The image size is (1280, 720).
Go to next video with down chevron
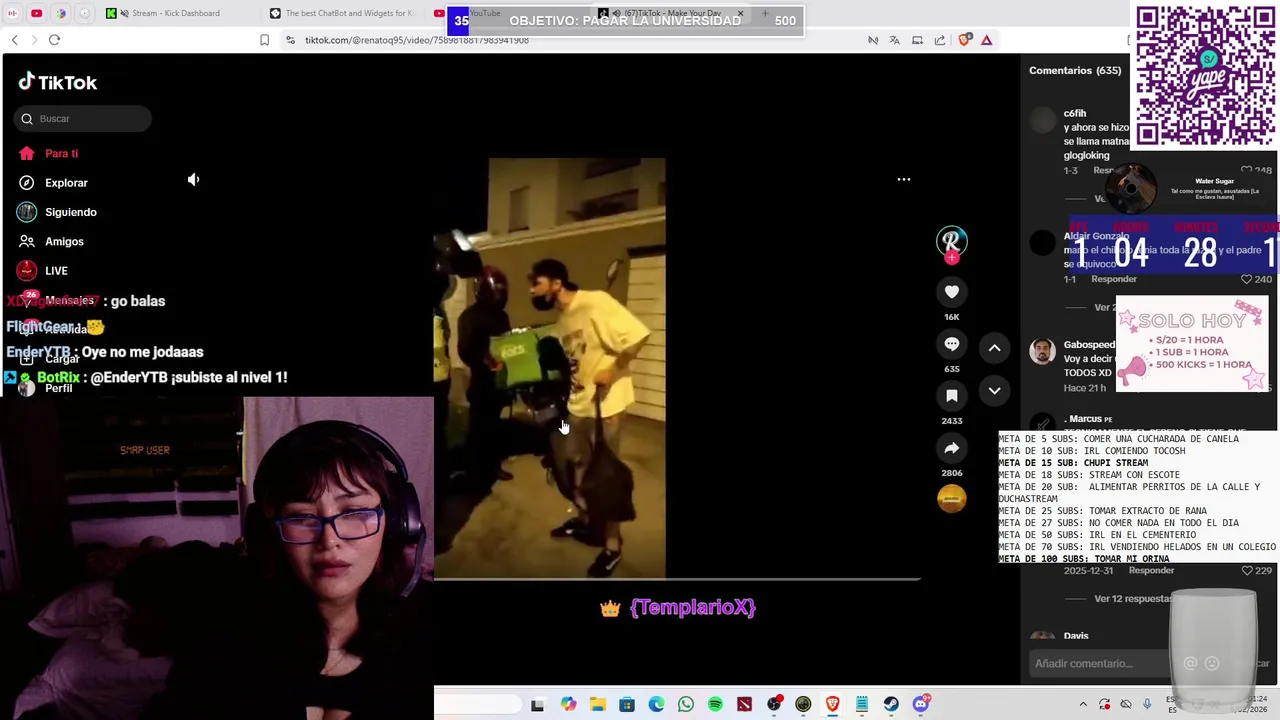pos(995,391)
